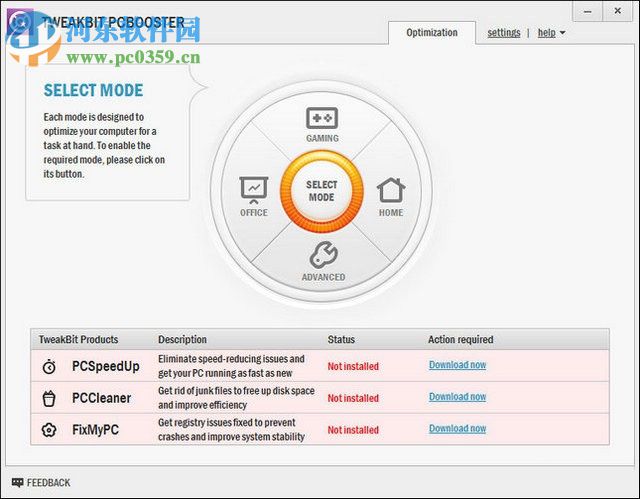640x499 pixels.
Task: Open the FEEDBACK link
Action: pos(48,483)
